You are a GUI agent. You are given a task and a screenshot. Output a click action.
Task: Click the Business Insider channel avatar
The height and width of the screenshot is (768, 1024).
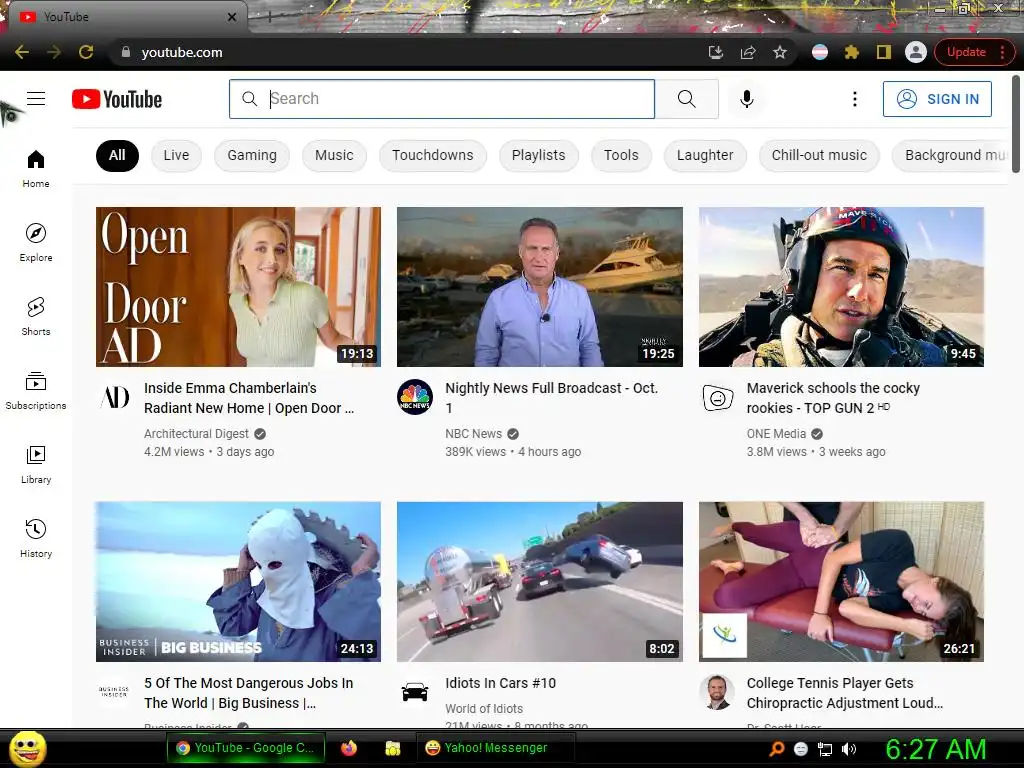pos(114,692)
